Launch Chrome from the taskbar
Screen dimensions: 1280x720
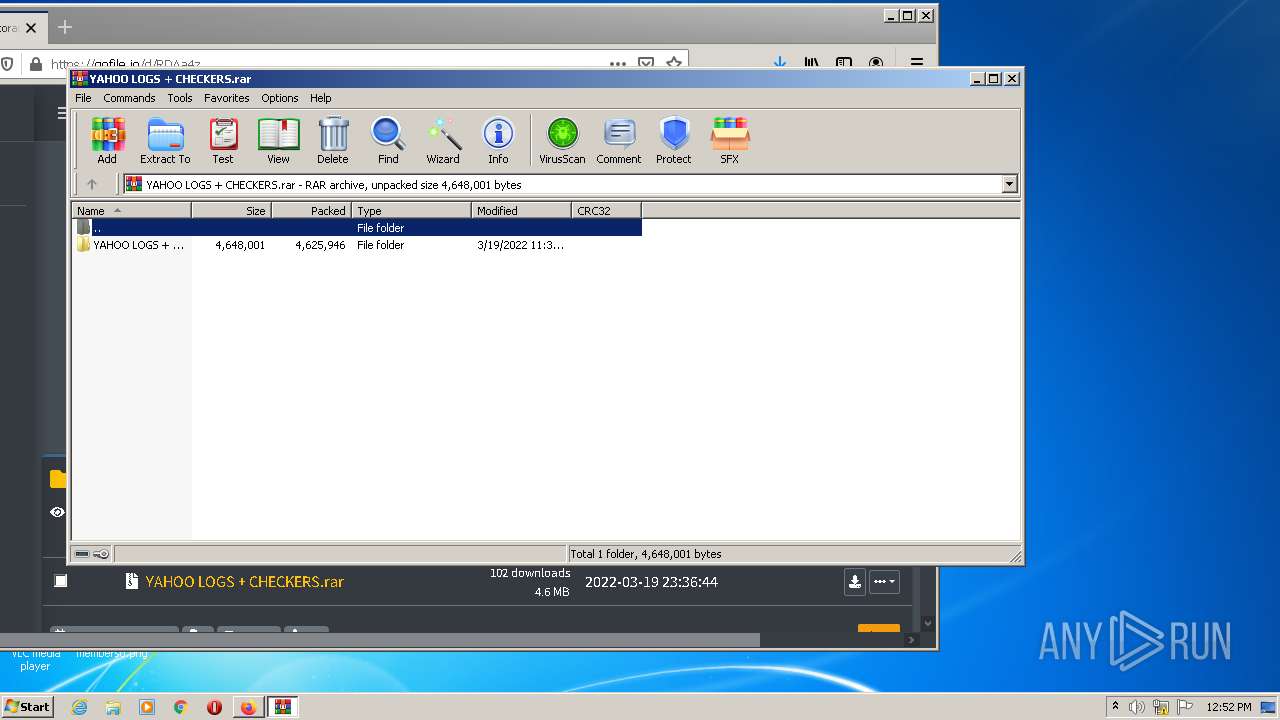181,707
